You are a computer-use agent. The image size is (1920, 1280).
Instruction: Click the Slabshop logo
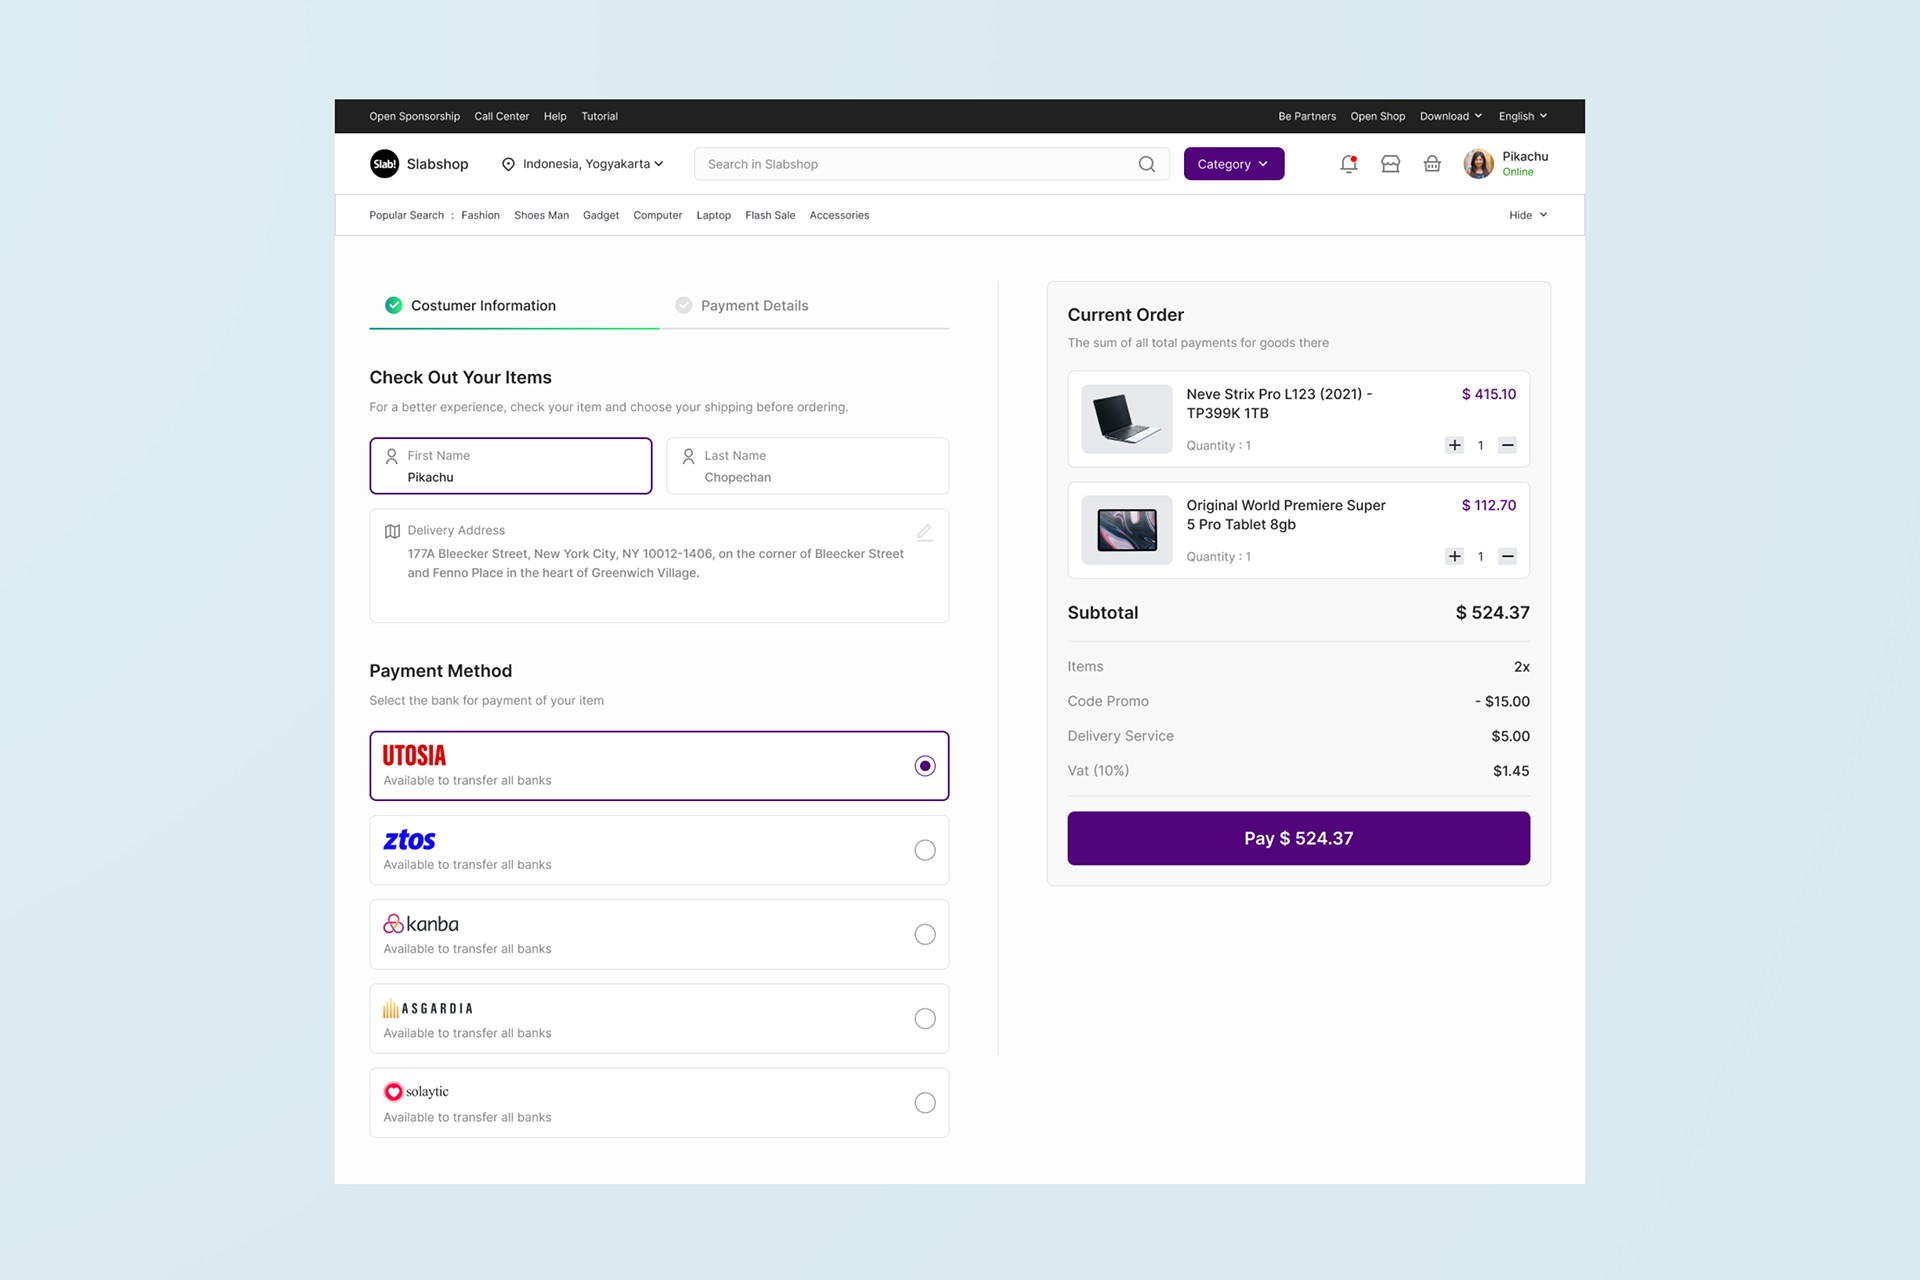pyautogui.click(x=384, y=164)
